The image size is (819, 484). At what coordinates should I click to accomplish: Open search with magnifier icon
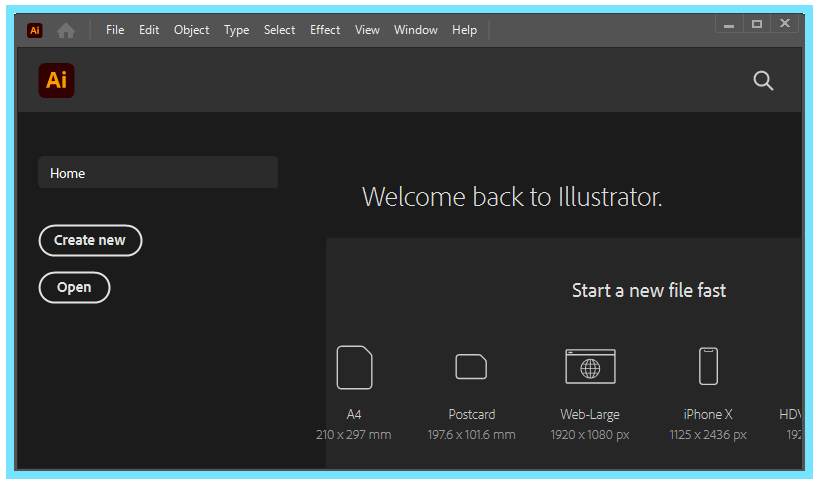[763, 81]
